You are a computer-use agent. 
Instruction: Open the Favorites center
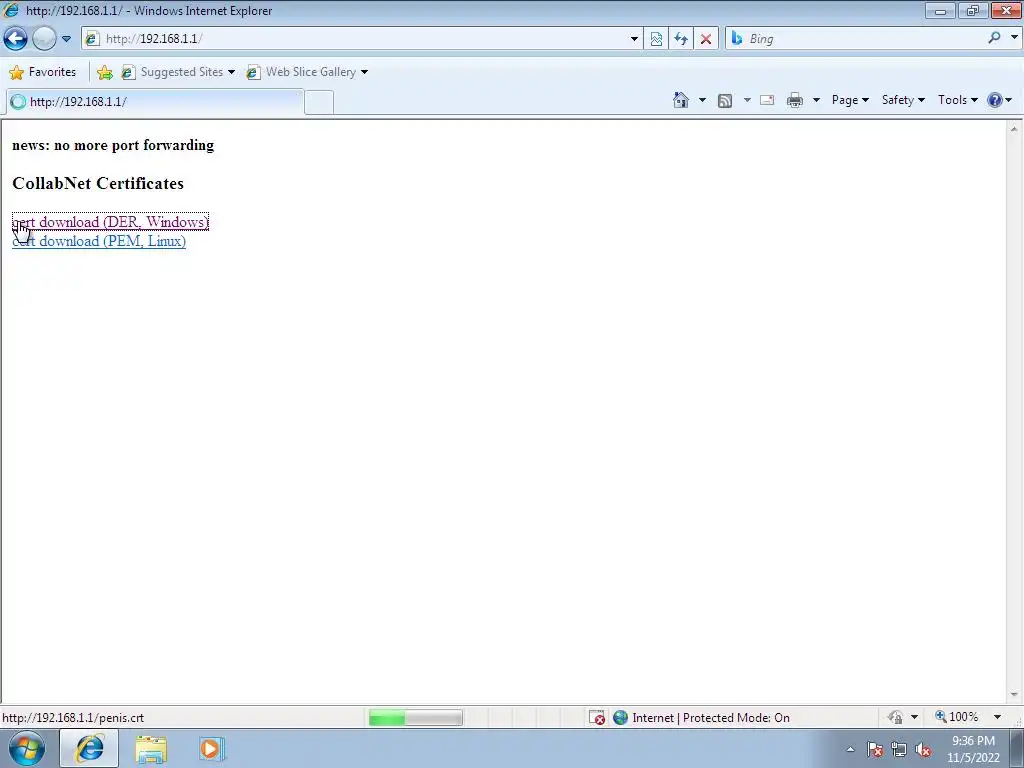point(43,72)
